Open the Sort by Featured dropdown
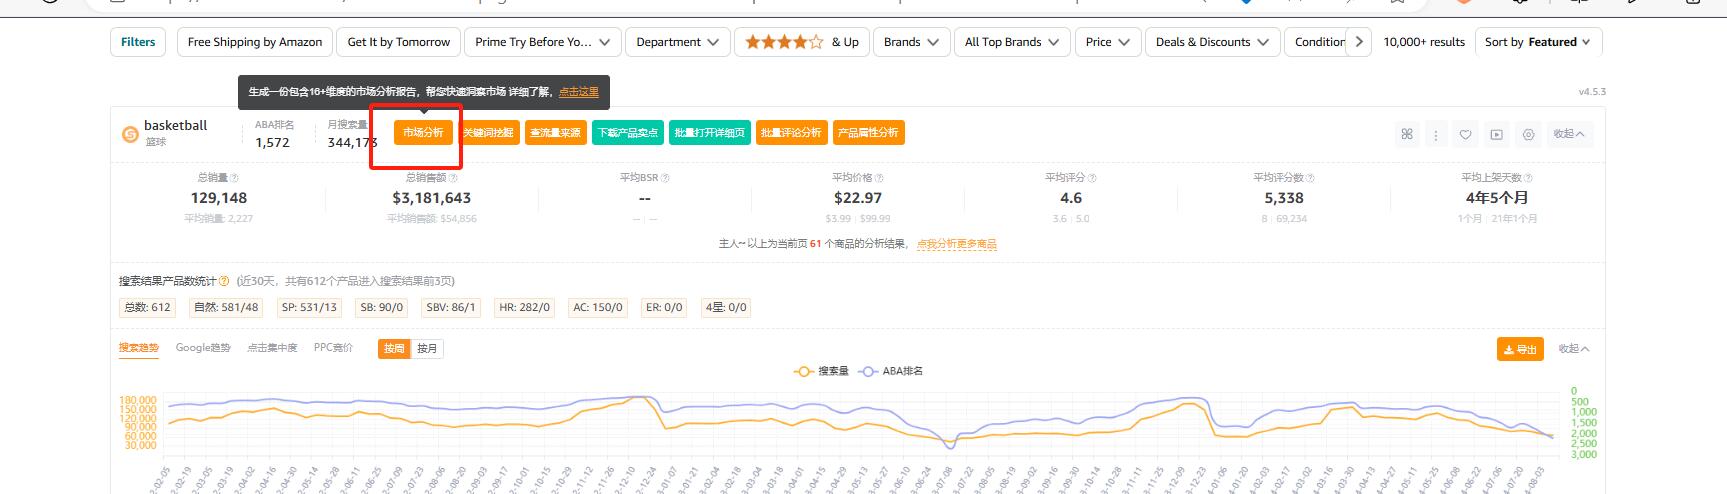The width and height of the screenshot is (1727, 494). [x=1539, y=42]
